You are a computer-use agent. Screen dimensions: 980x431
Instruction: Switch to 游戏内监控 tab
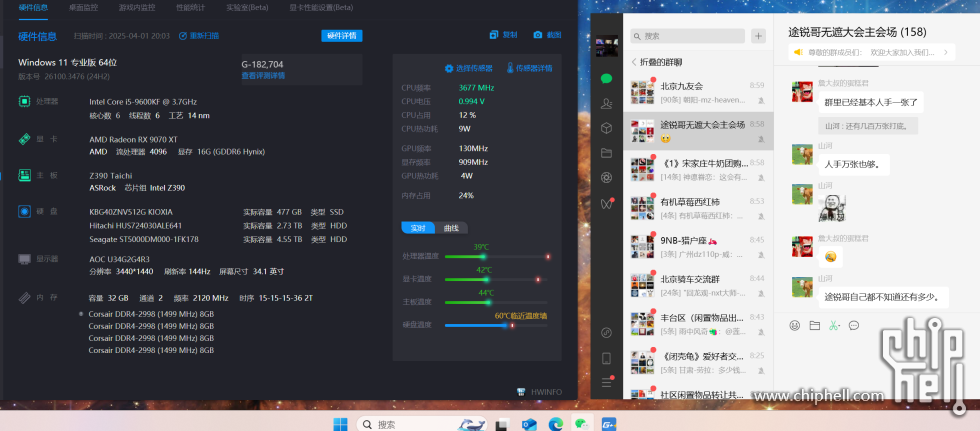[x=137, y=7]
